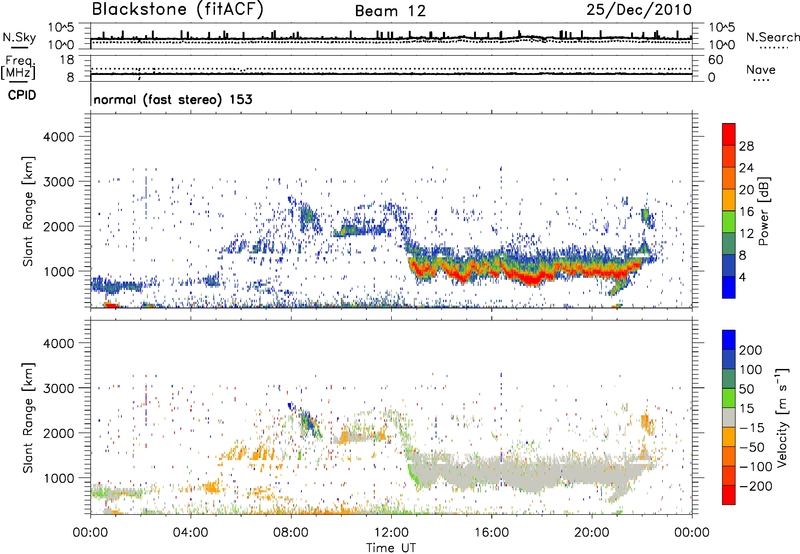Click the "60" tick label on Nave axis

click(x=716, y=60)
